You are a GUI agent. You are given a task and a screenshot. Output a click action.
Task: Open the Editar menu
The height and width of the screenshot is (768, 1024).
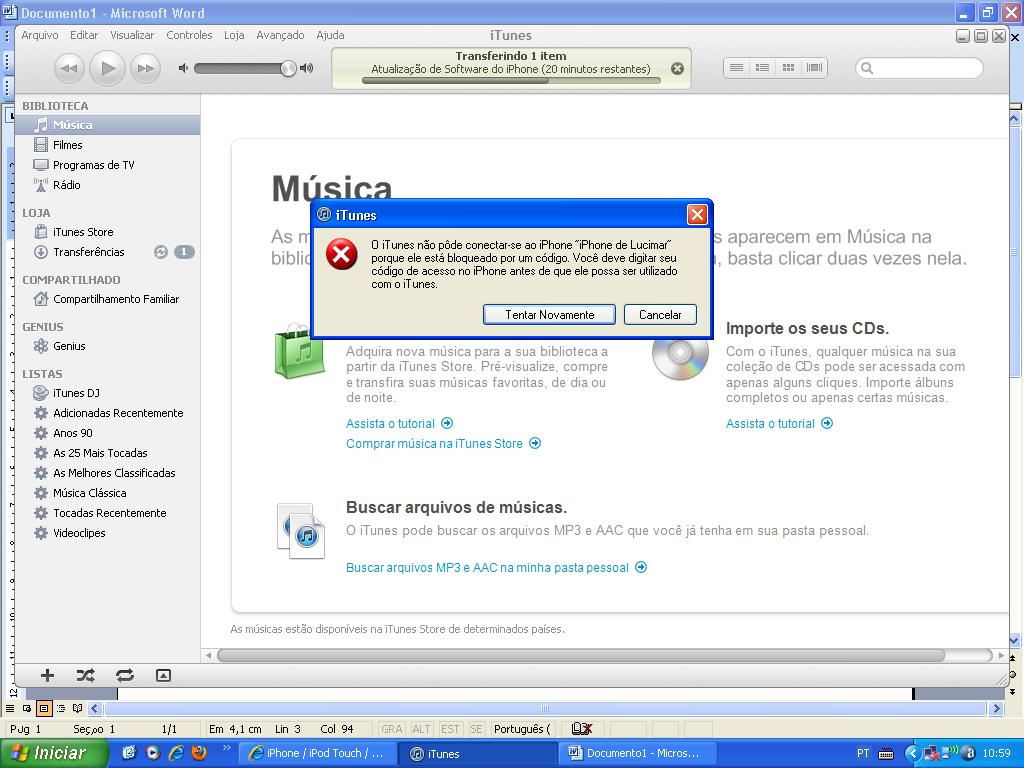tap(84, 35)
